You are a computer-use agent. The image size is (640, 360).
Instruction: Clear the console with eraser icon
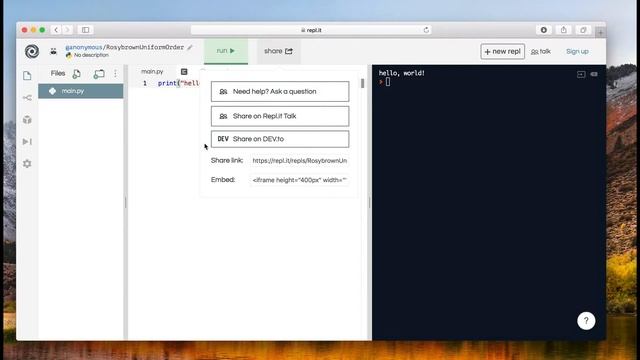pos(594,74)
